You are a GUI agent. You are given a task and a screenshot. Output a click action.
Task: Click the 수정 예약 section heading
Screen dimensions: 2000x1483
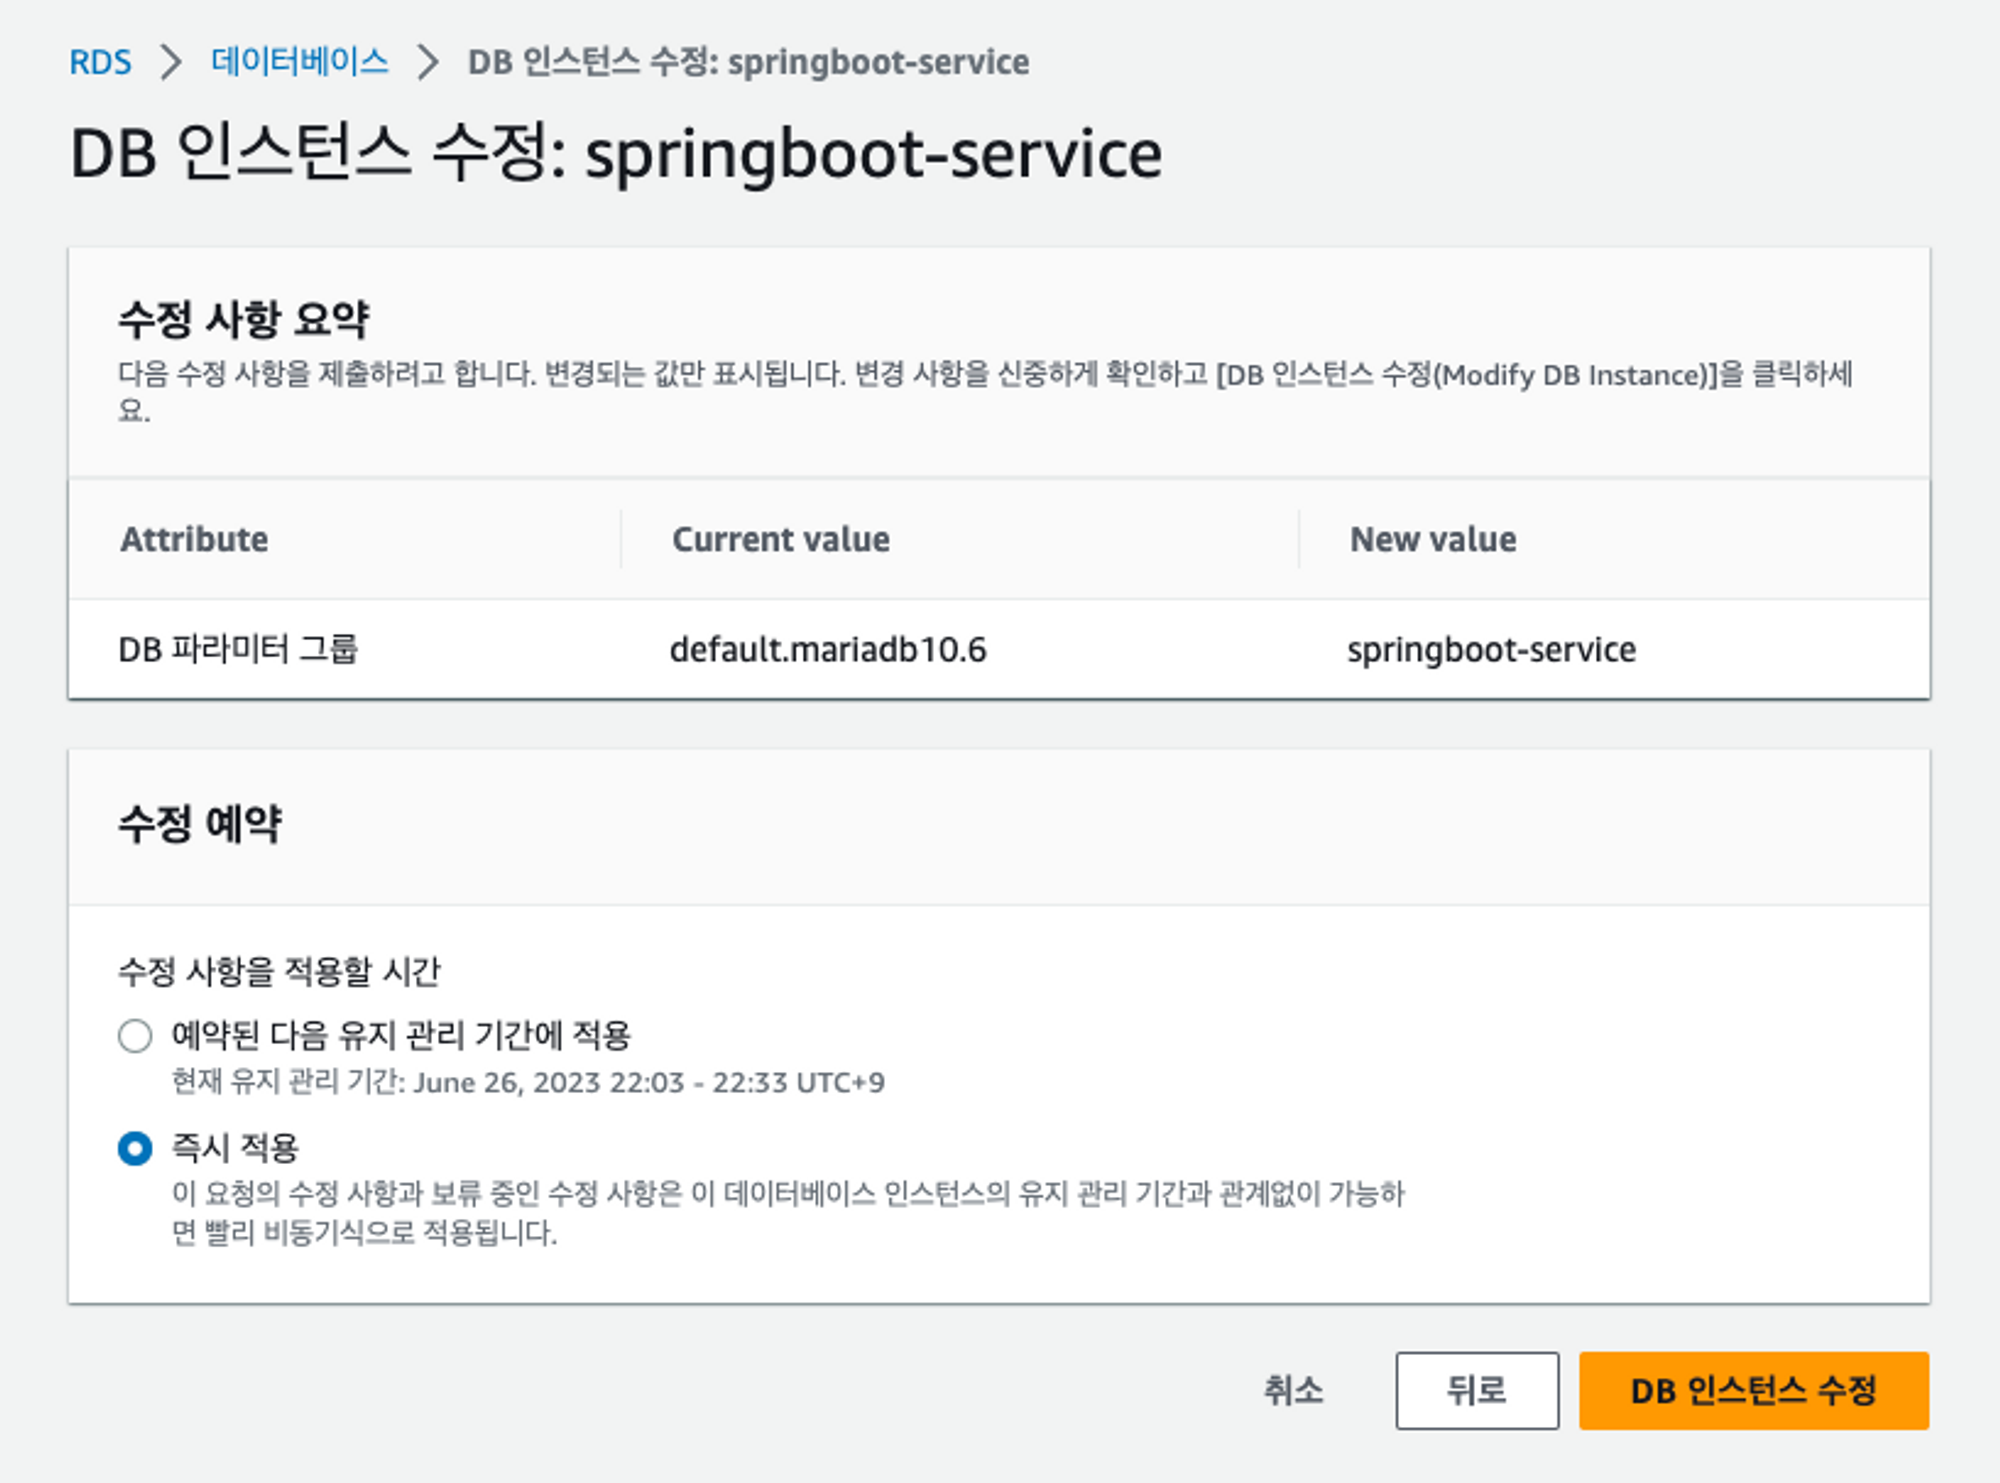click(200, 824)
